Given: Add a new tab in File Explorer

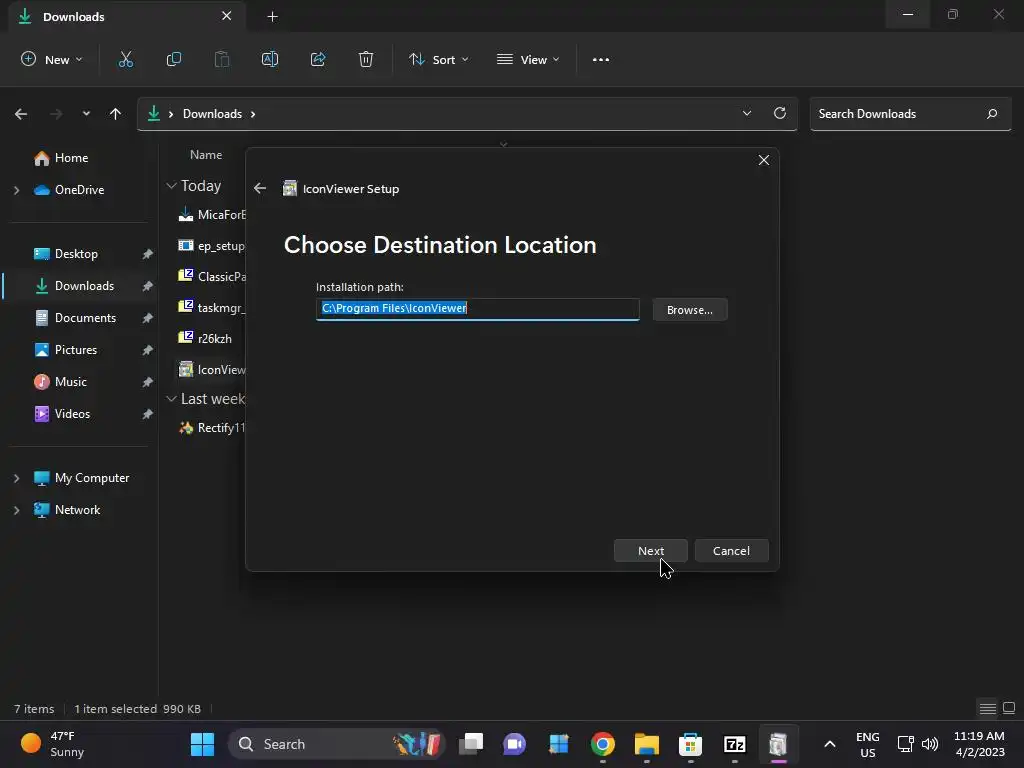Looking at the screenshot, I should click(x=273, y=16).
